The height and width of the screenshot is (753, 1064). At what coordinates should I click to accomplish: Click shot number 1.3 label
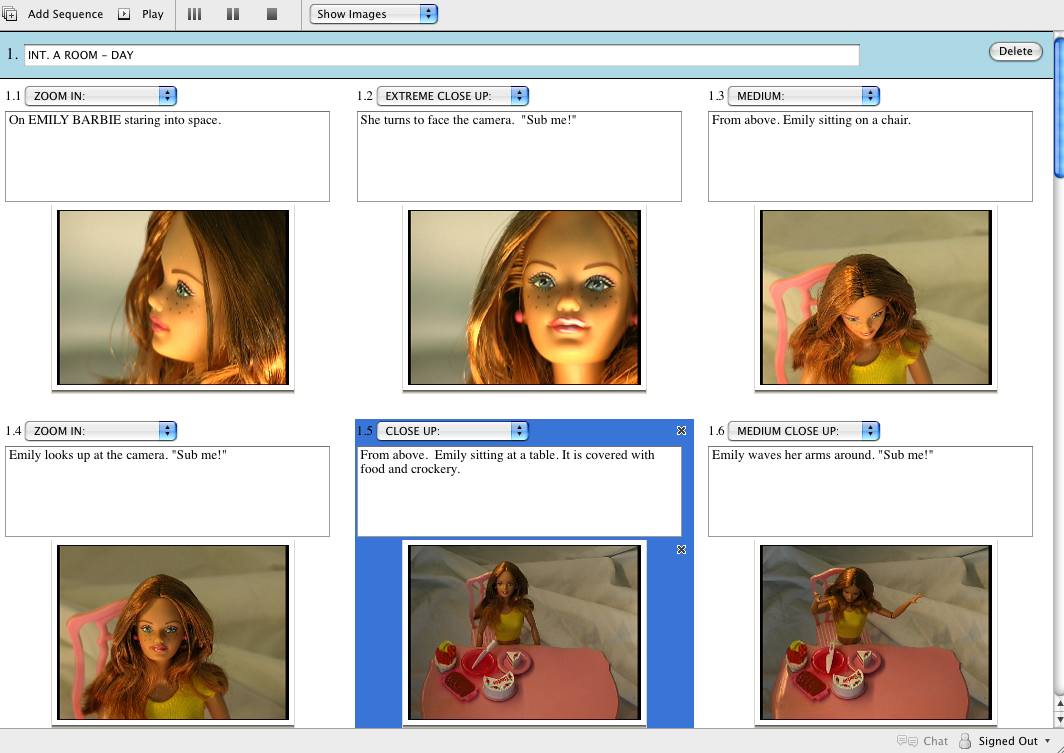click(716, 96)
